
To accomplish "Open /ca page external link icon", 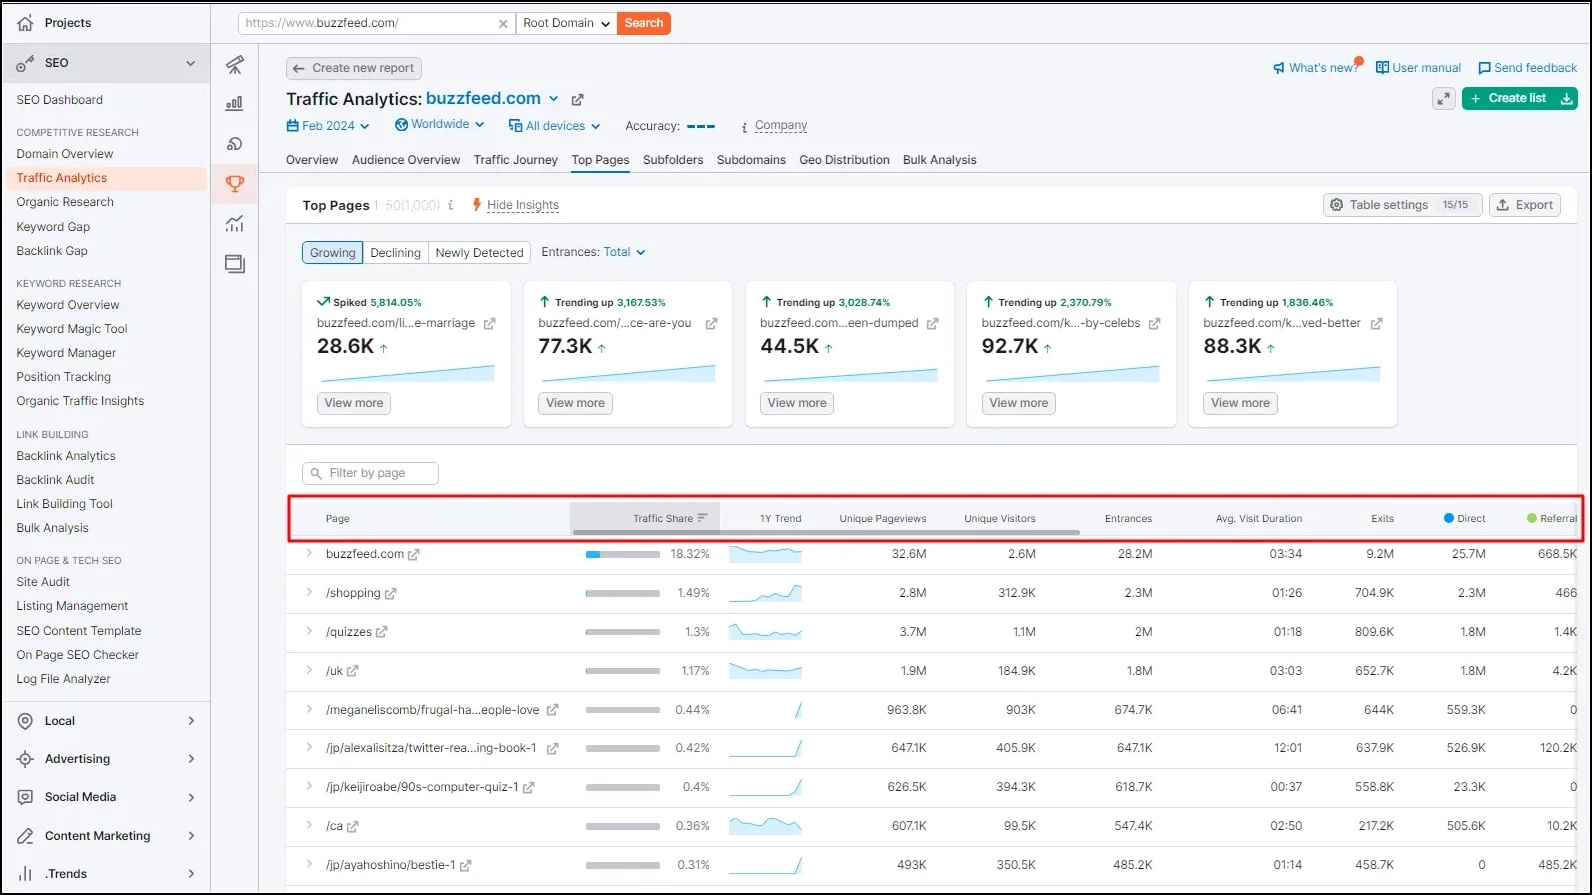I will pyautogui.click(x=352, y=827).
